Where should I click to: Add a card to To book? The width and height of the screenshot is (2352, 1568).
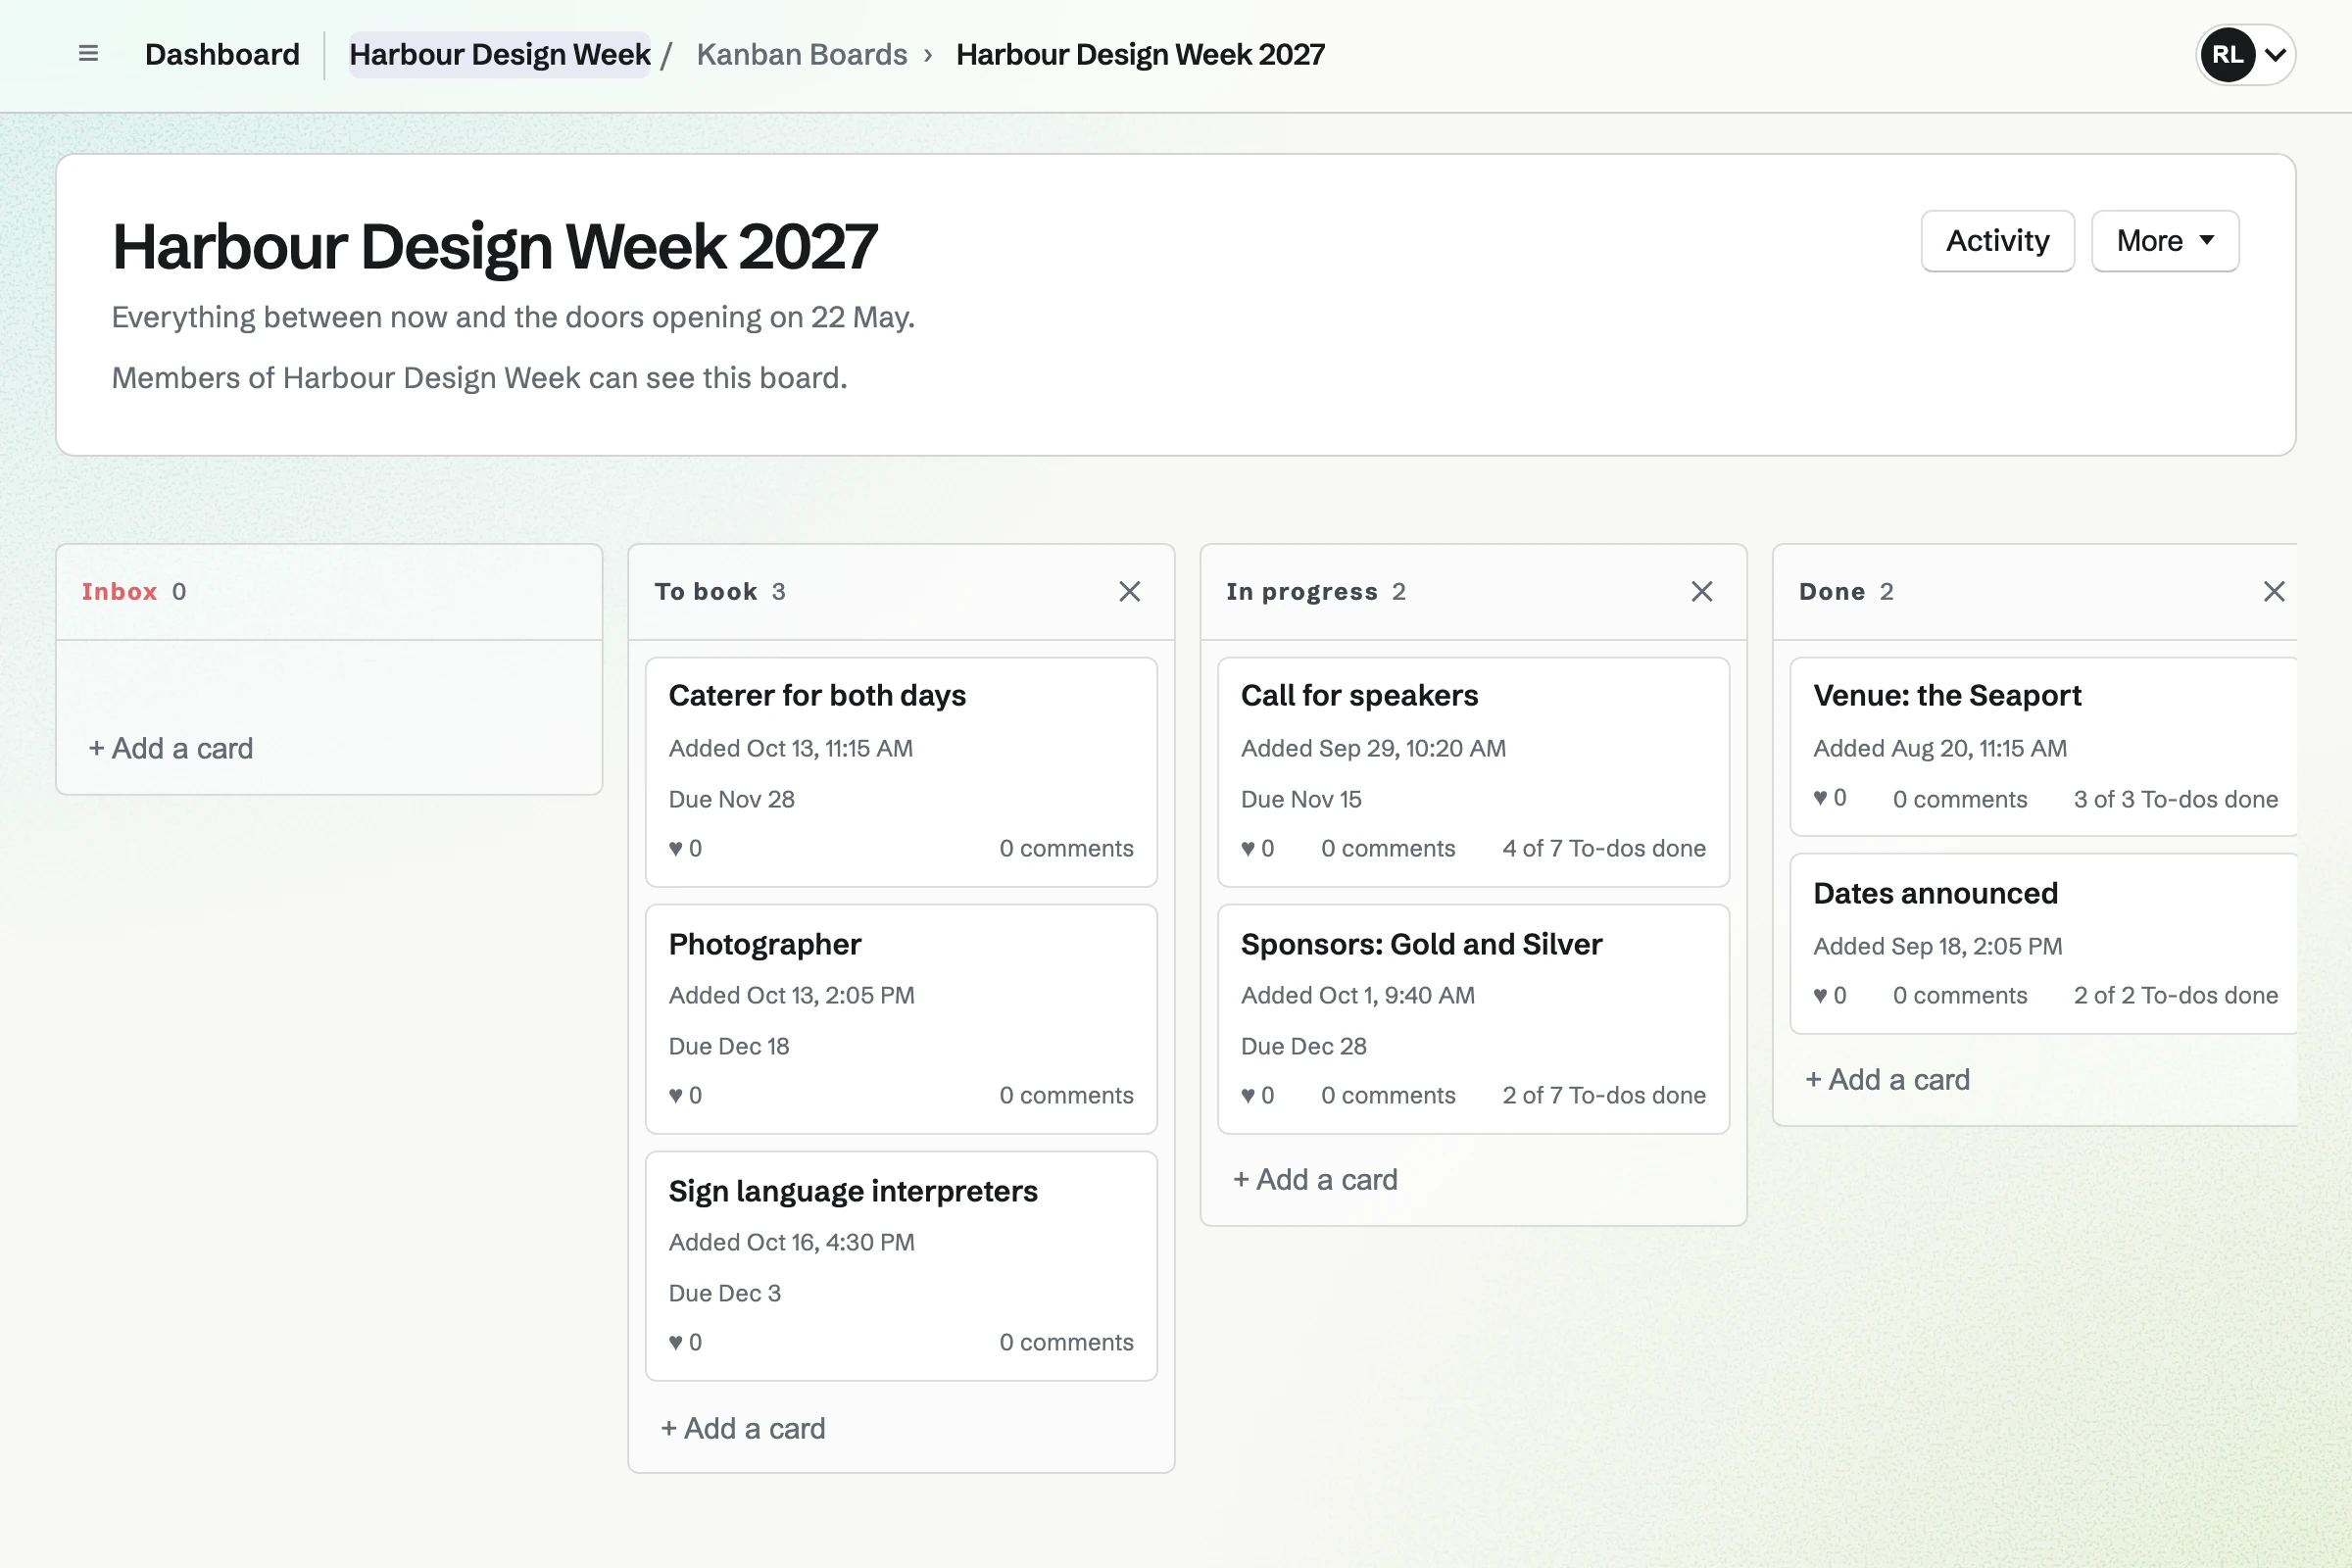coord(743,1428)
